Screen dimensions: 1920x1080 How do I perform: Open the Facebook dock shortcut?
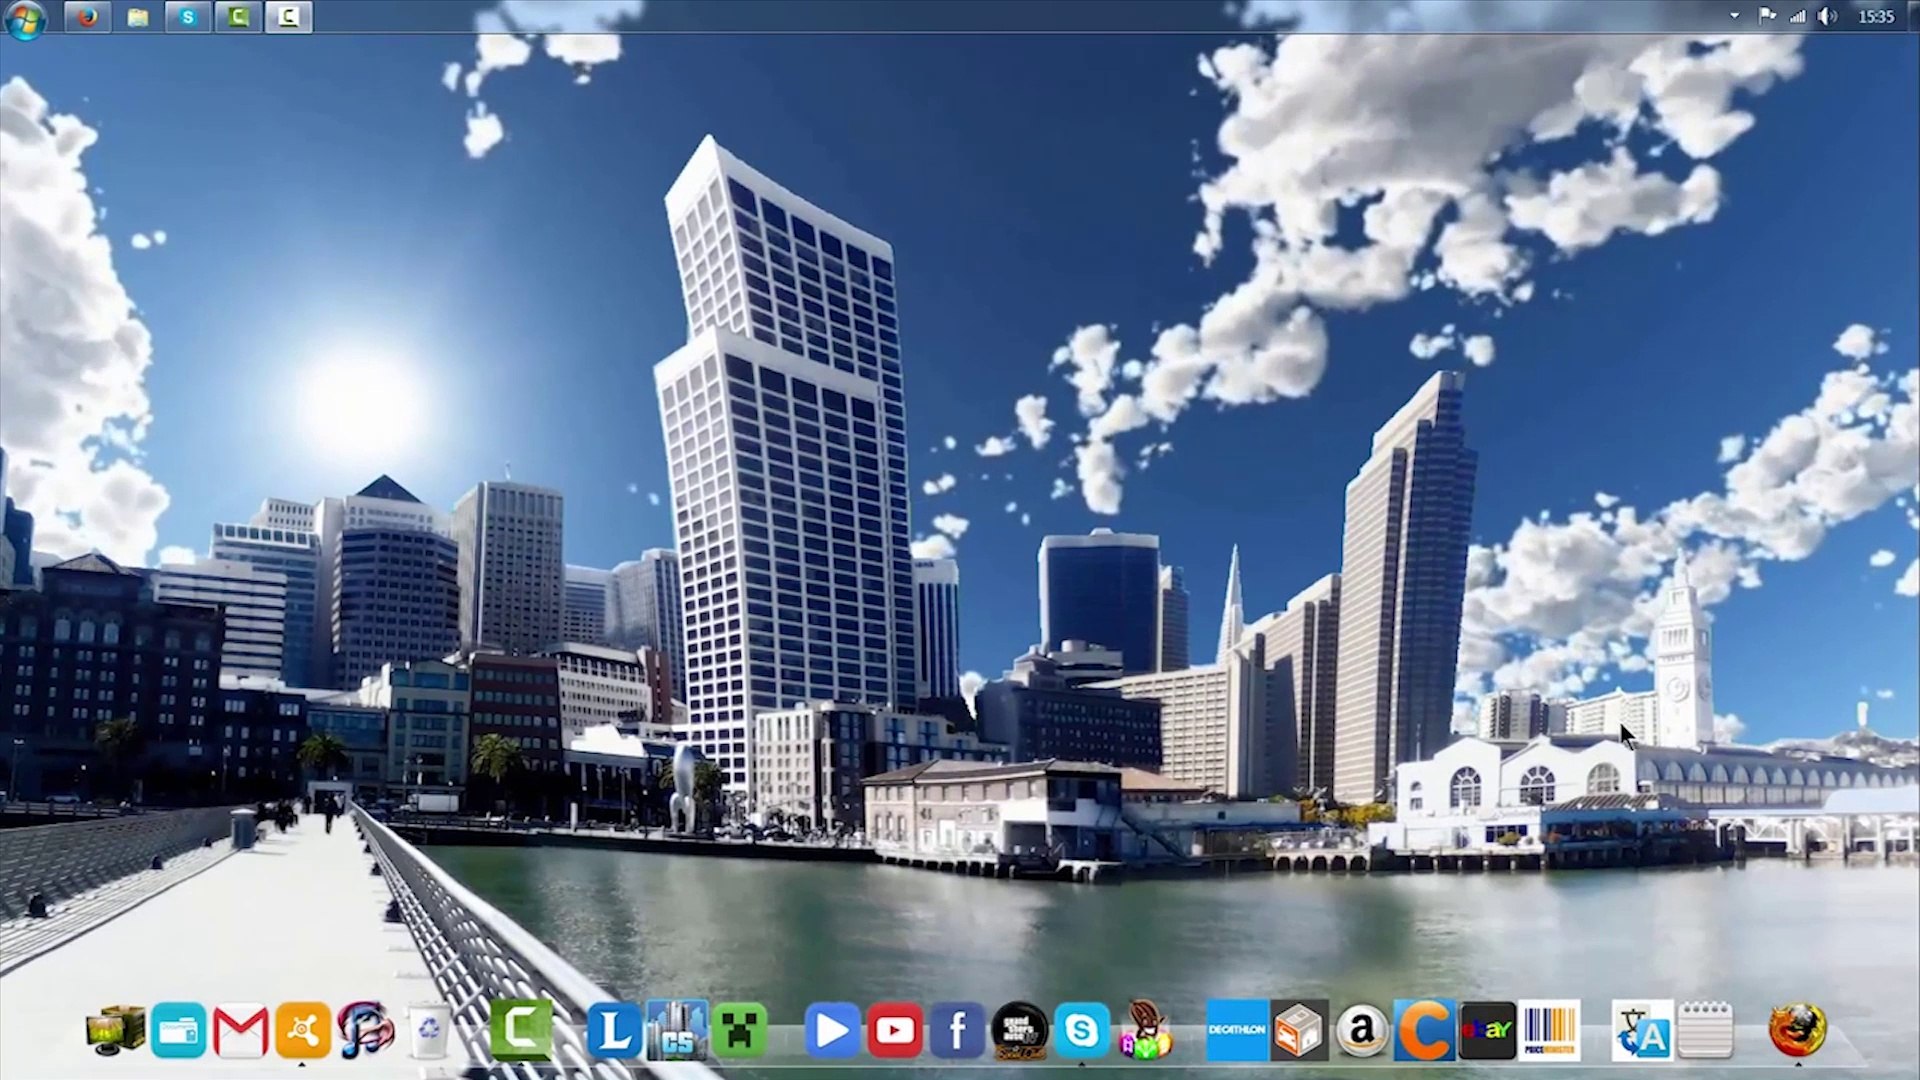[x=957, y=1030]
